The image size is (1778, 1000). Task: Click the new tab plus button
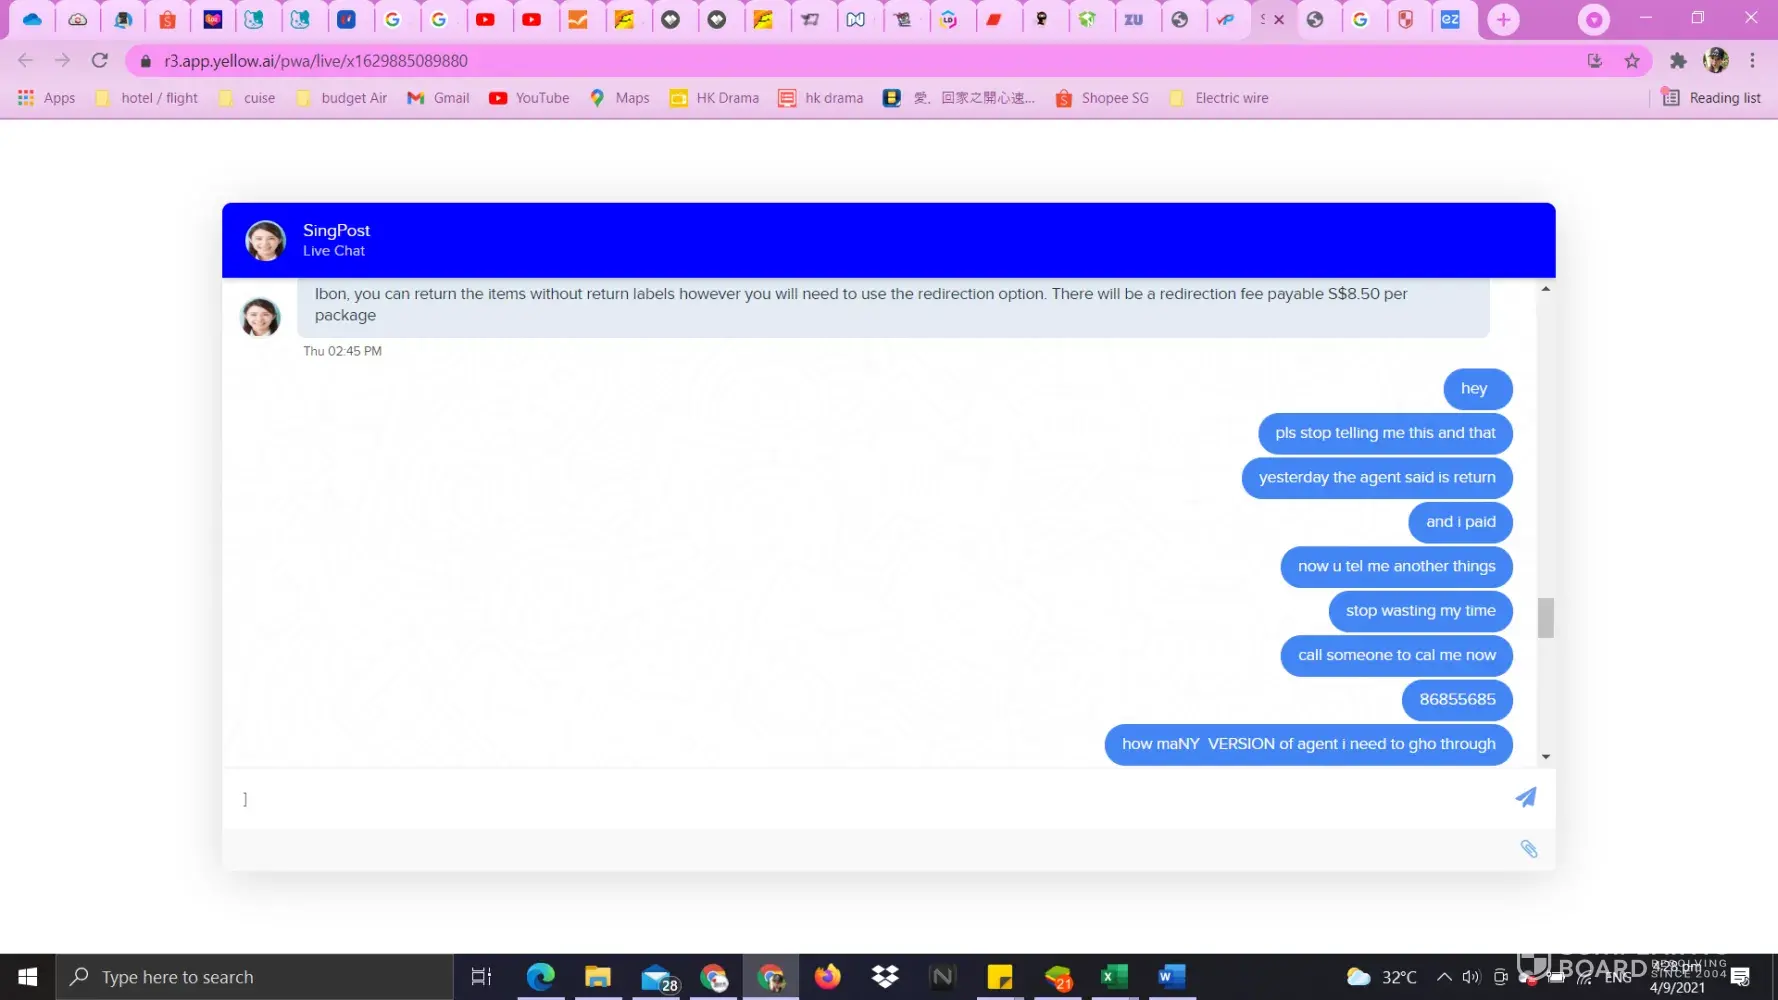click(x=1502, y=20)
